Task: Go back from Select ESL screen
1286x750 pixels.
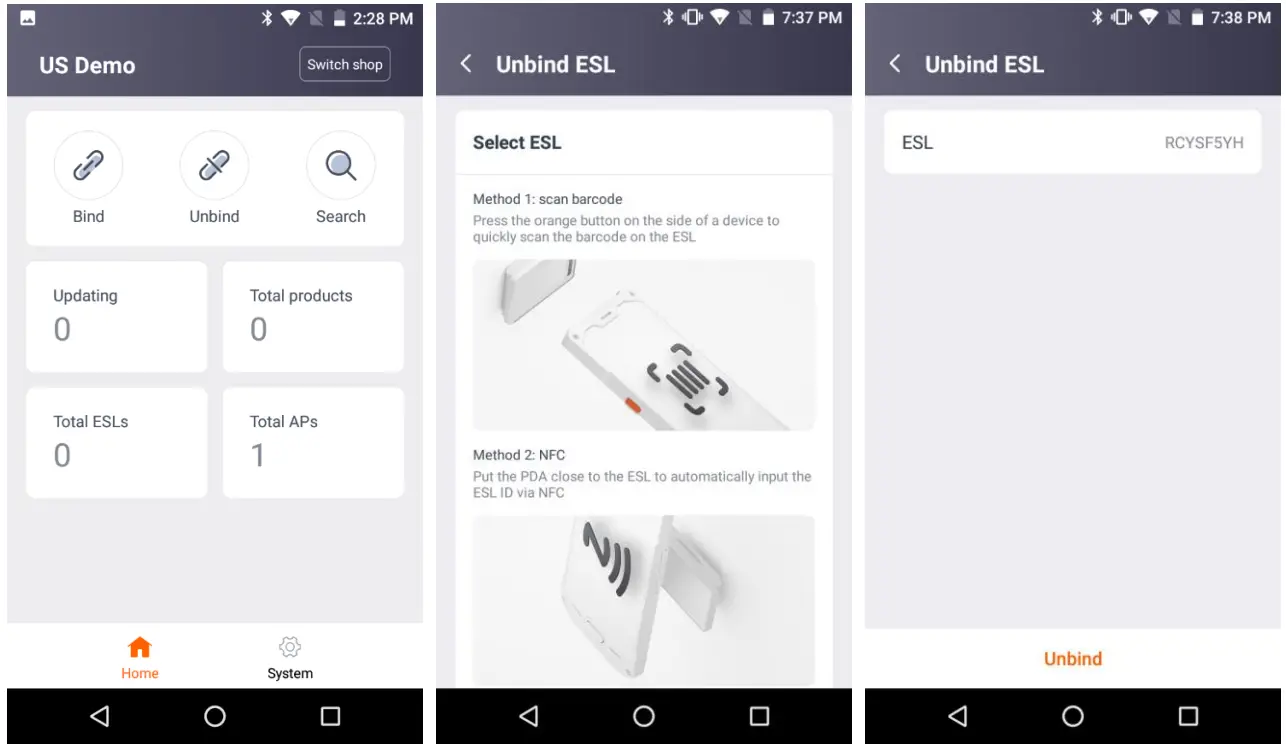Action: tap(466, 64)
